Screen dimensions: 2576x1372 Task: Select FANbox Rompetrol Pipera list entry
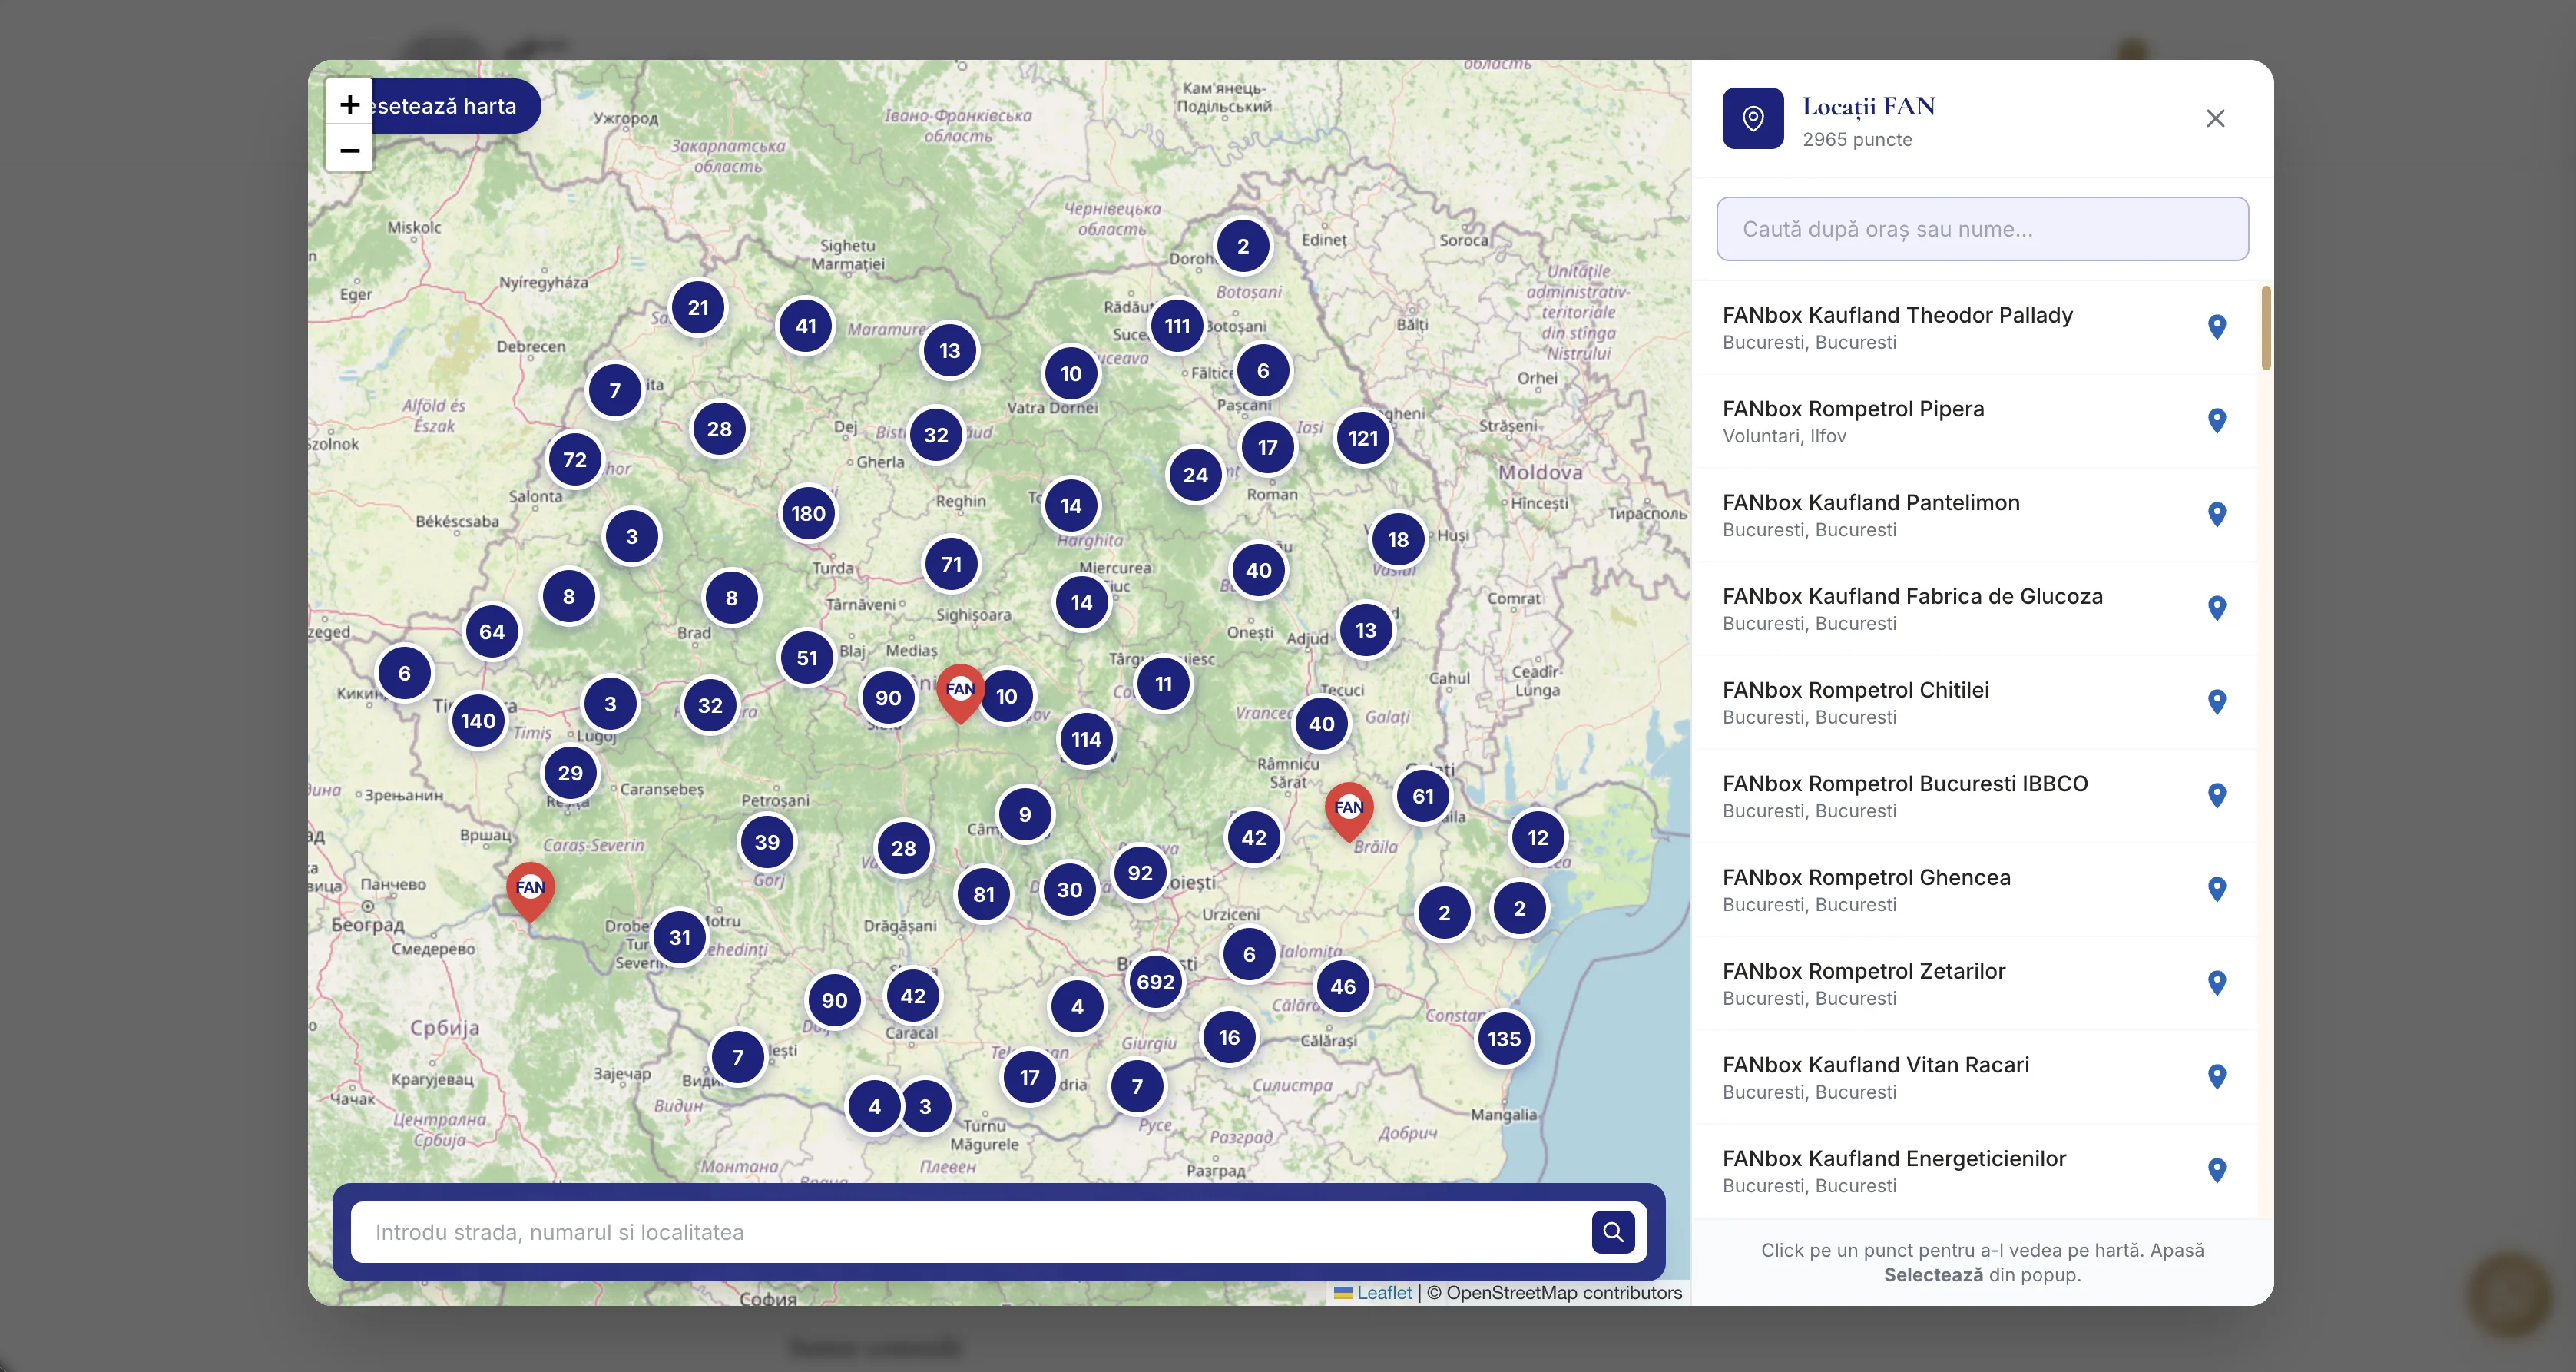tap(1974, 421)
